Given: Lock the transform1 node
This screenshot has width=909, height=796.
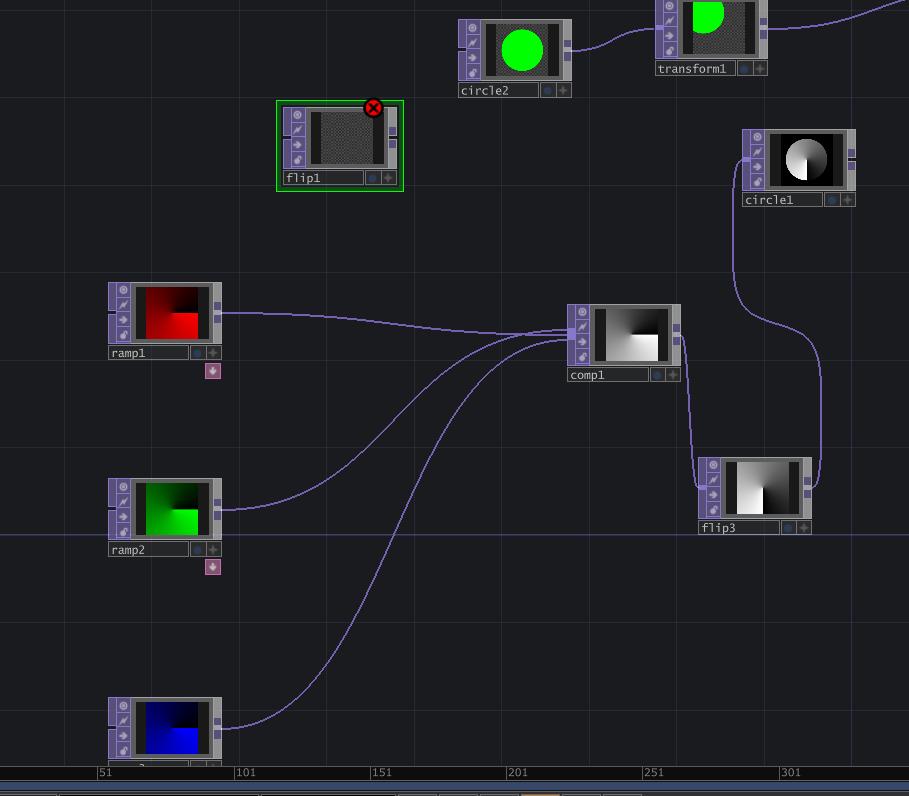Looking at the screenshot, I should pos(670,51).
